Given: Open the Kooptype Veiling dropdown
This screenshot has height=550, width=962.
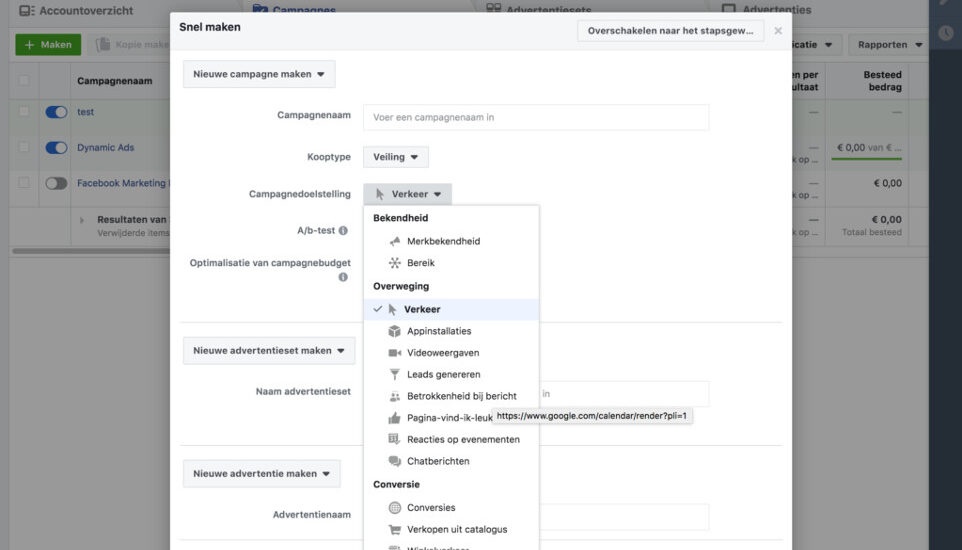Looking at the screenshot, I should (x=396, y=157).
